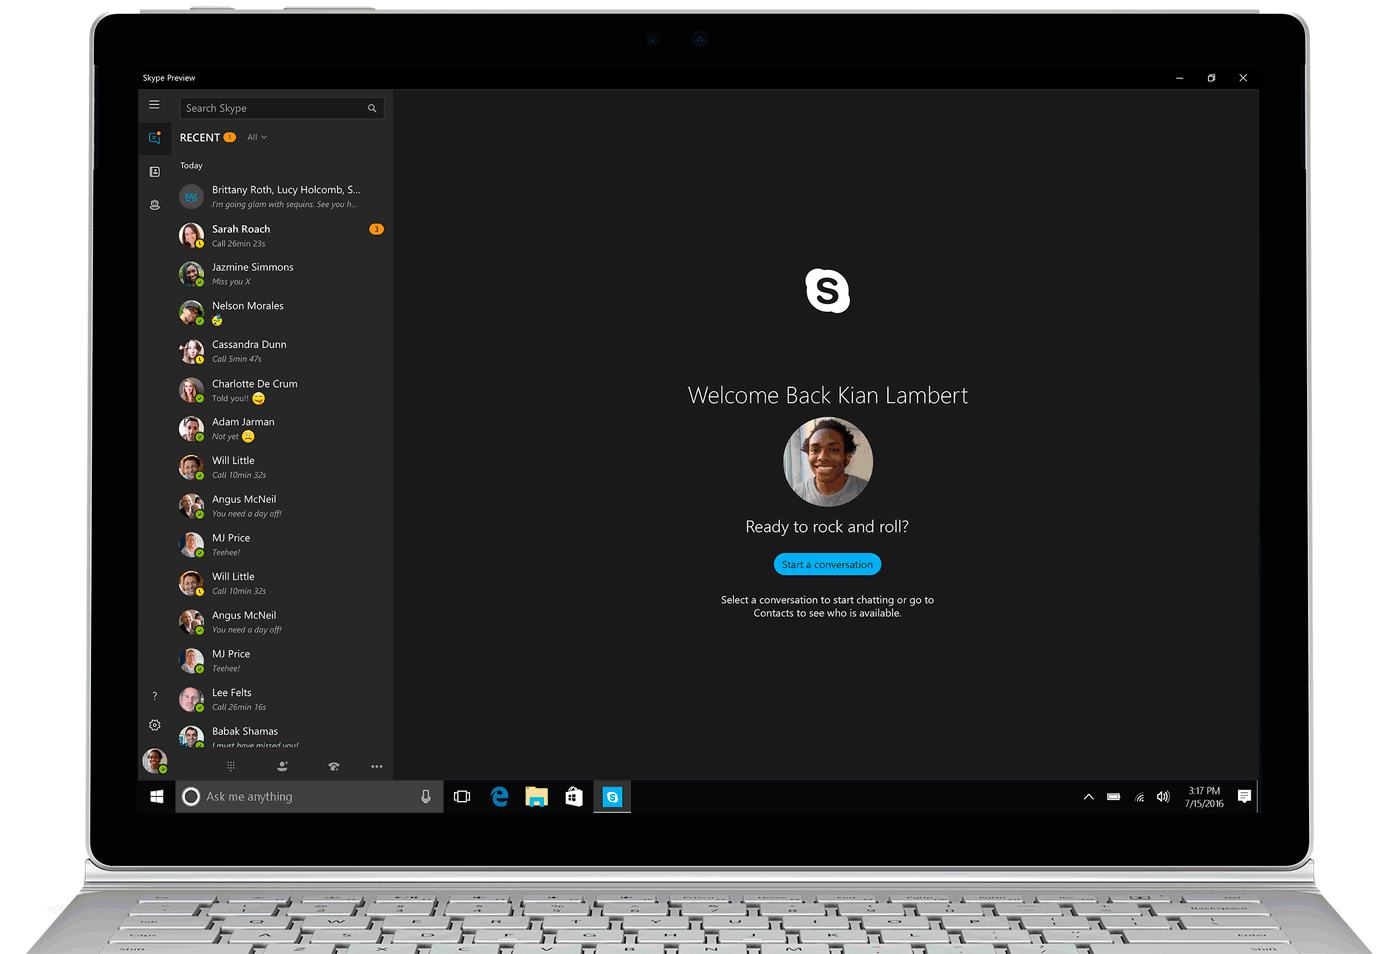This screenshot has height=954, width=1400.
Task: Open Microsoft Edge from the taskbar
Action: click(x=500, y=797)
